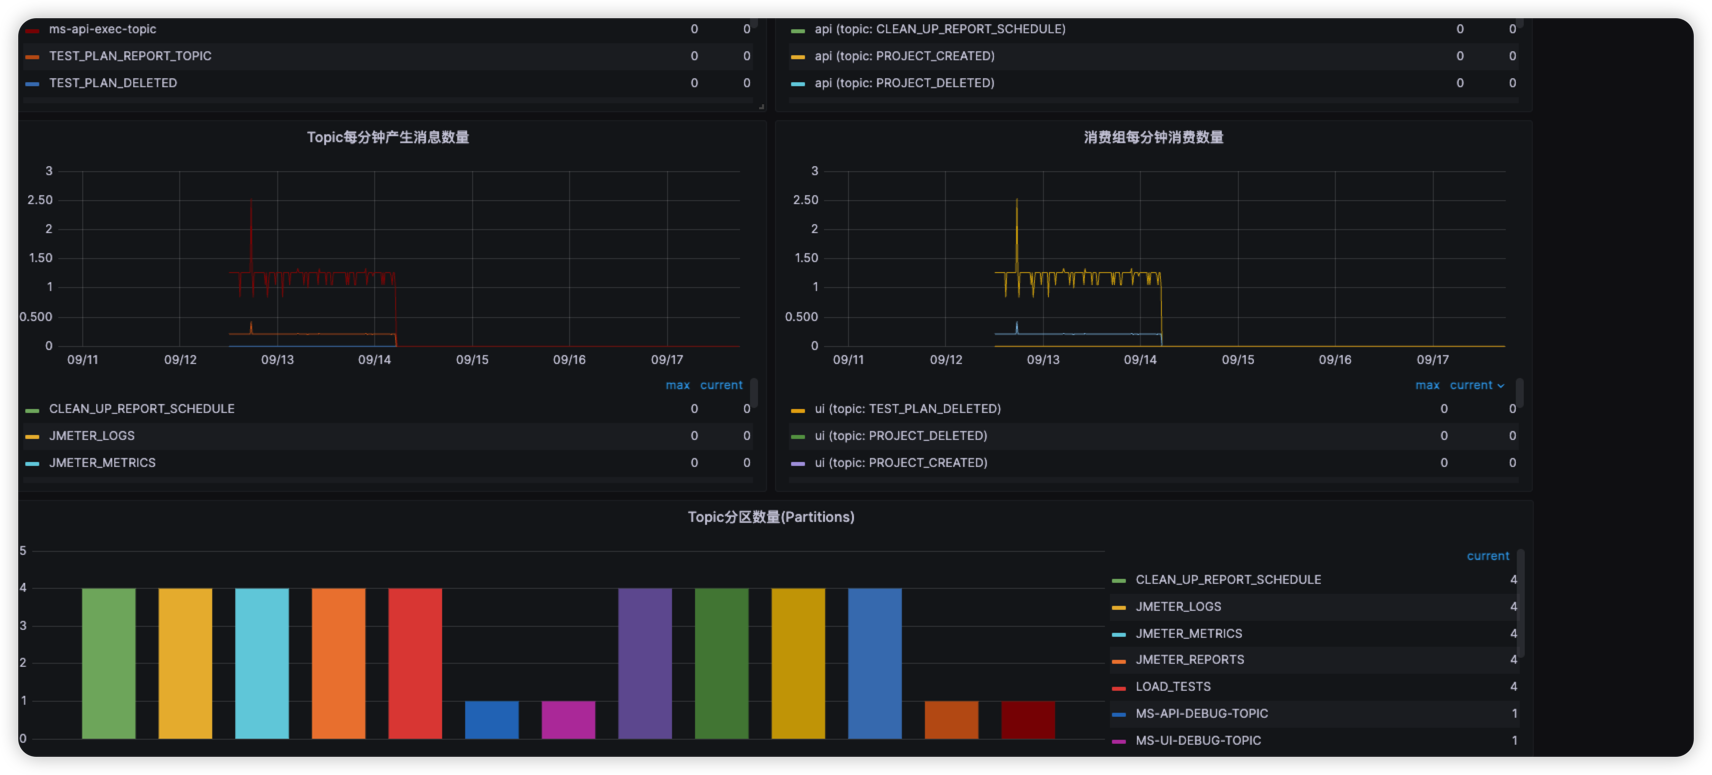Click the magenta bar in Partitions chart
This screenshot has height=775, width=1712.
[x=568, y=720]
